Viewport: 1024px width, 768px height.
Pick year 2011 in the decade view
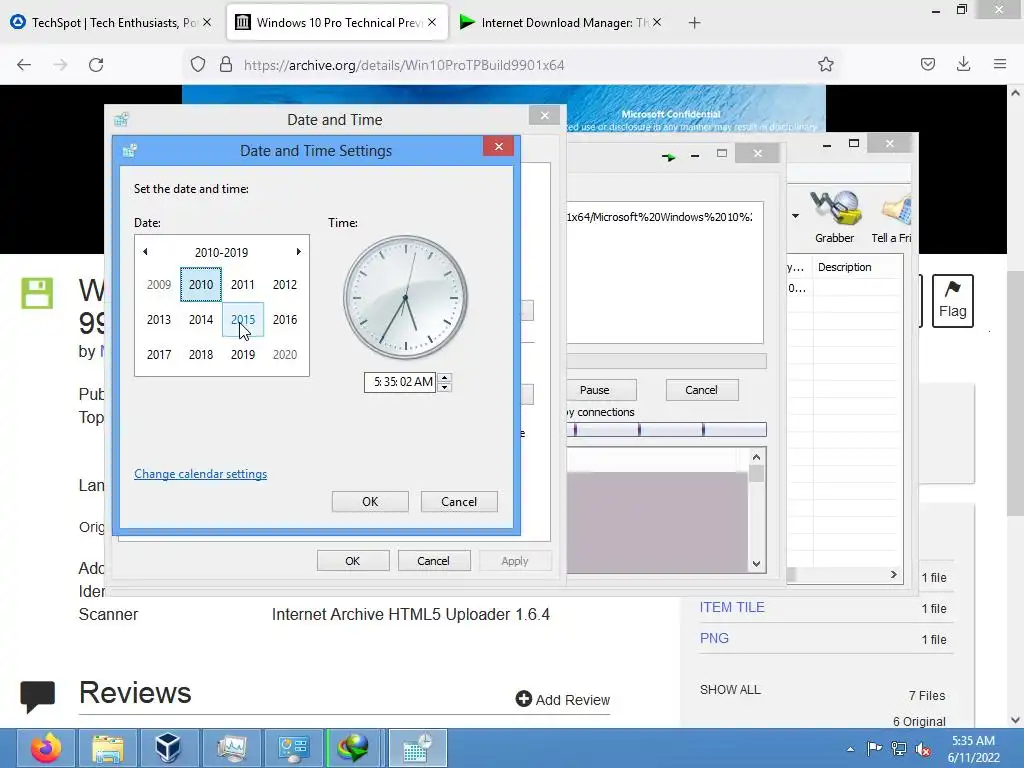(x=243, y=285)
